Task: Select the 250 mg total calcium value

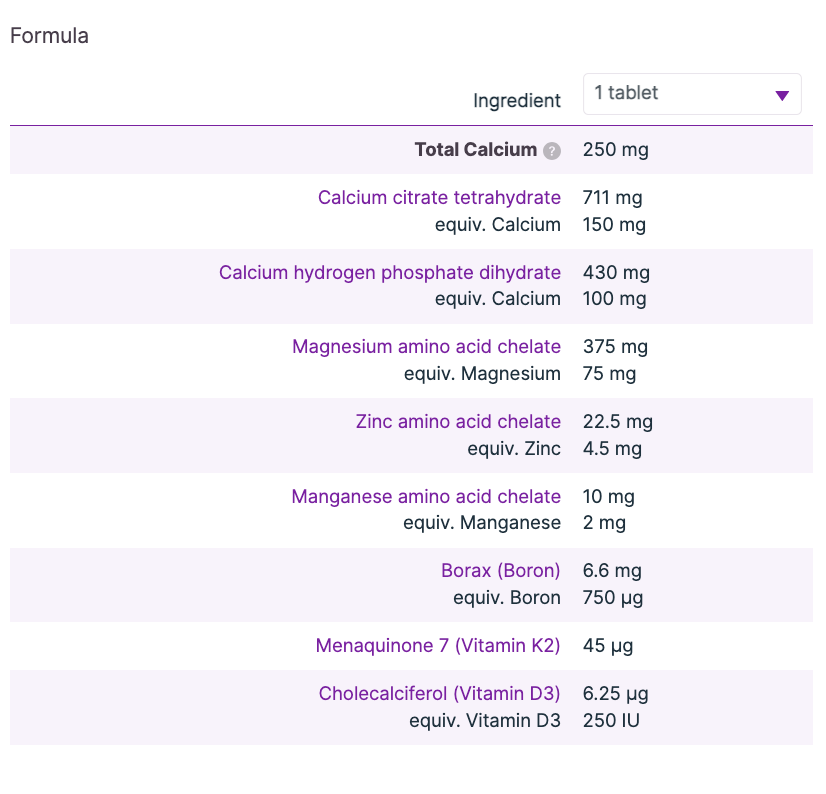Action: (615, 150)
